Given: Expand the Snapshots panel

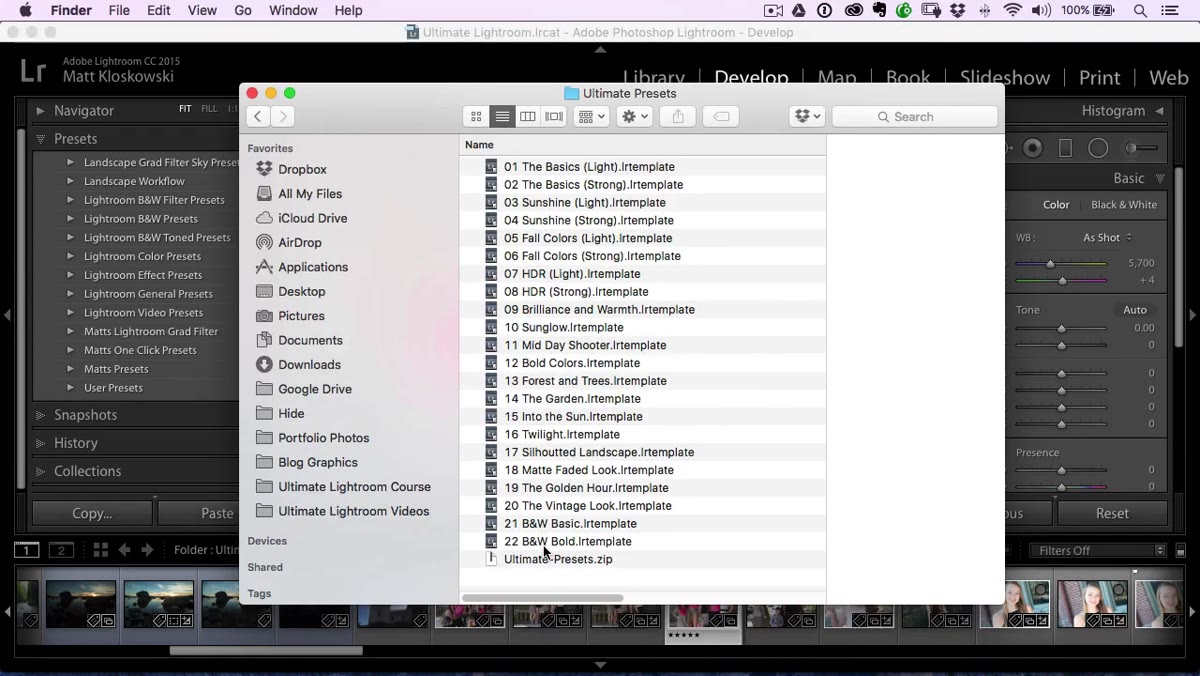Looking at the screenshot, I should (40, 415).
